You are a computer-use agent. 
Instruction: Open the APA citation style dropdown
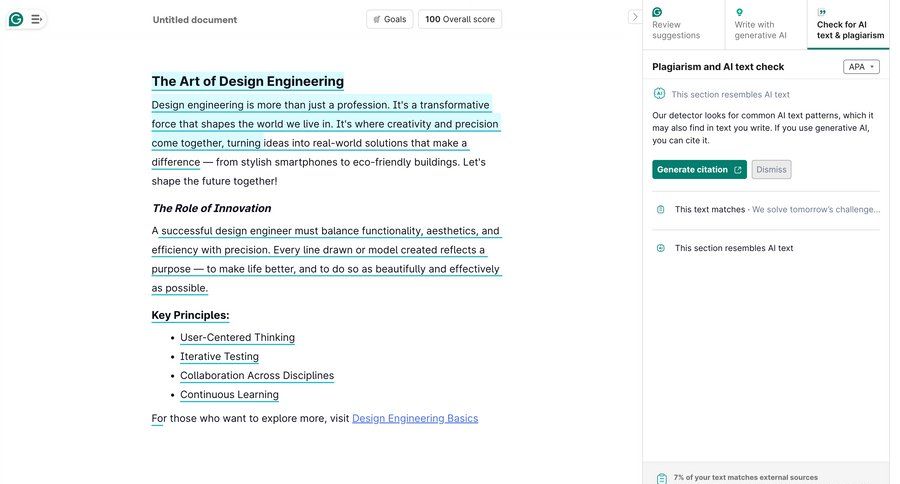pos(861,67)
